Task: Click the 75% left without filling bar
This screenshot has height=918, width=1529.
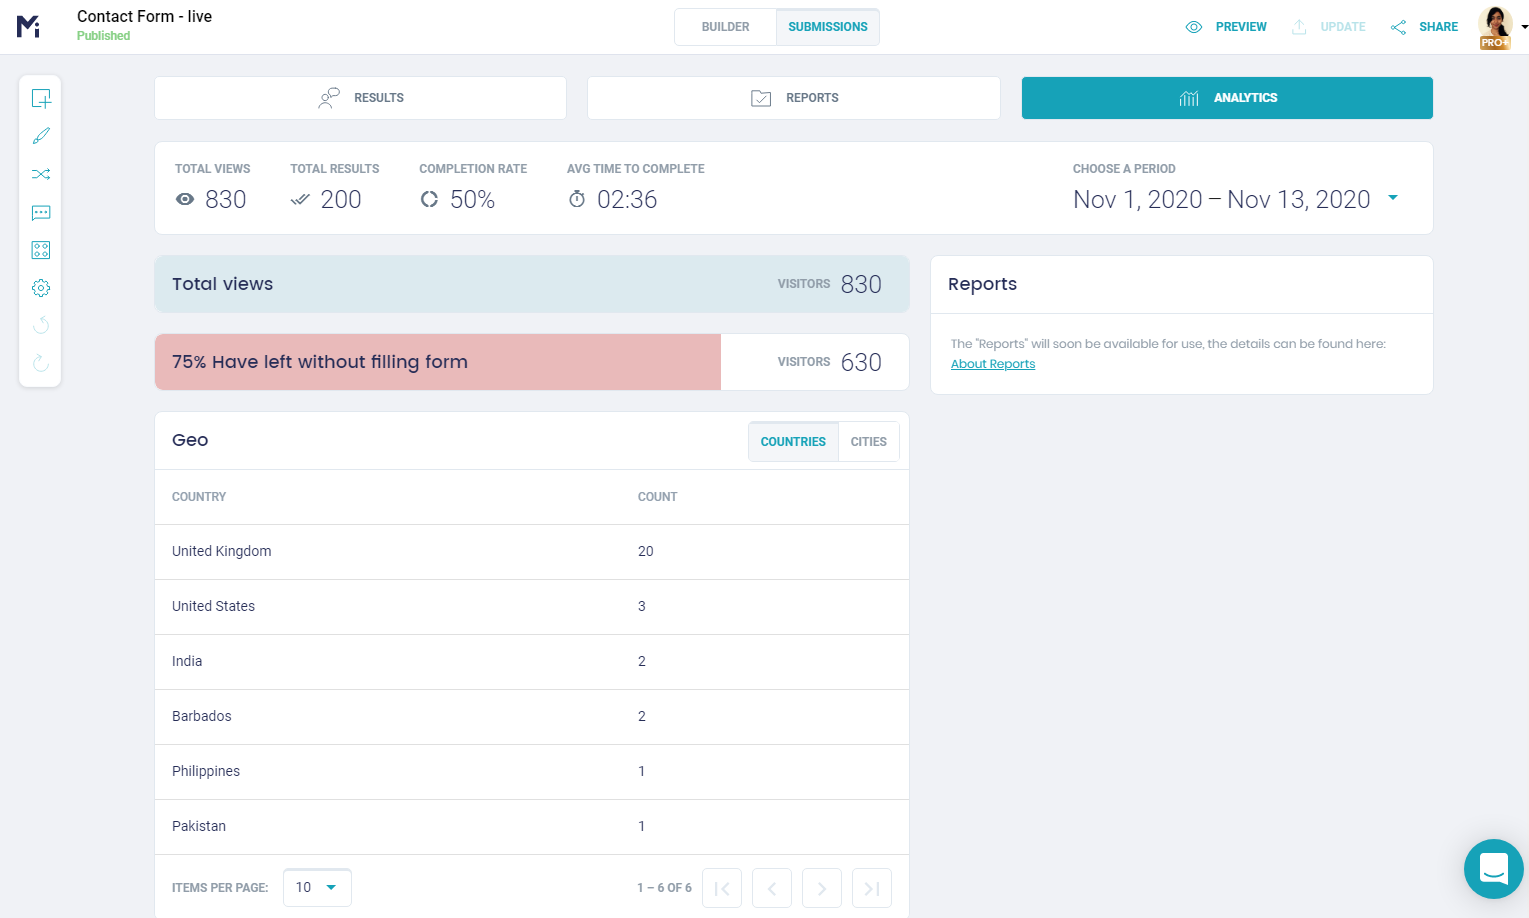Action: coord(532,362)
